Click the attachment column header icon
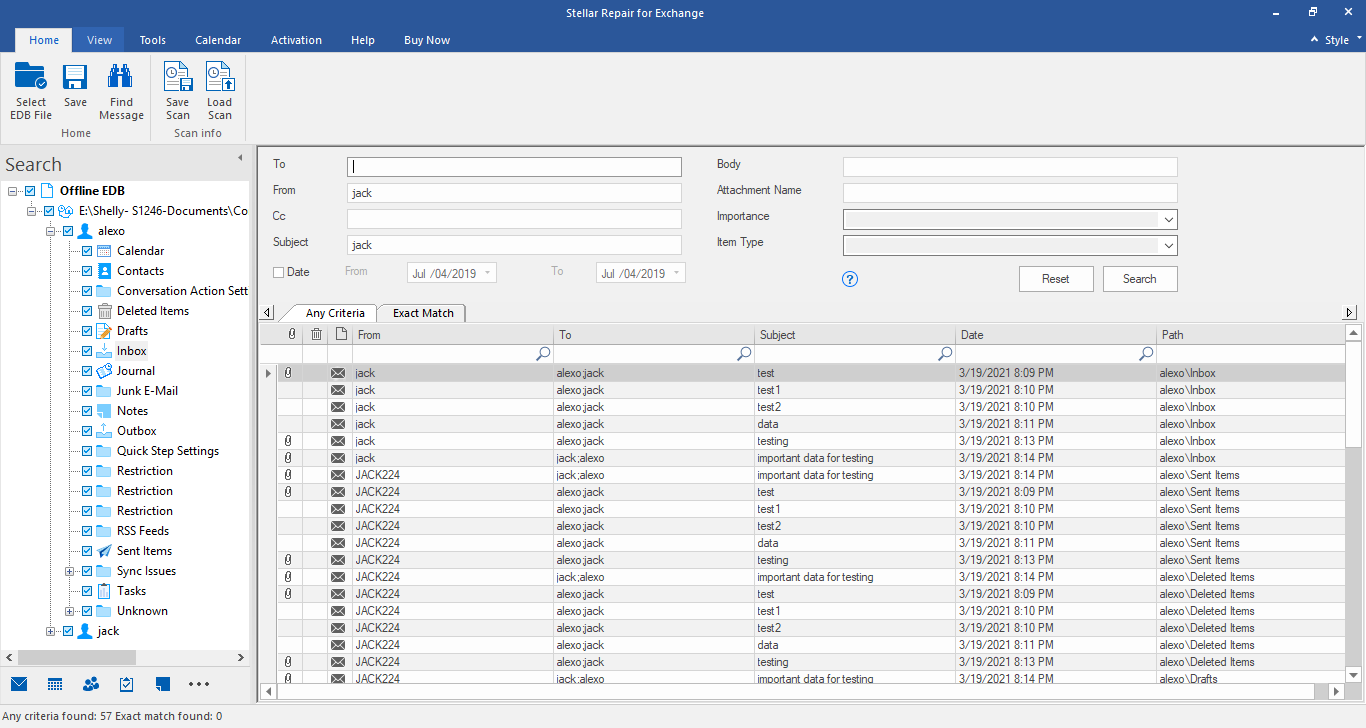 point(291,335)
